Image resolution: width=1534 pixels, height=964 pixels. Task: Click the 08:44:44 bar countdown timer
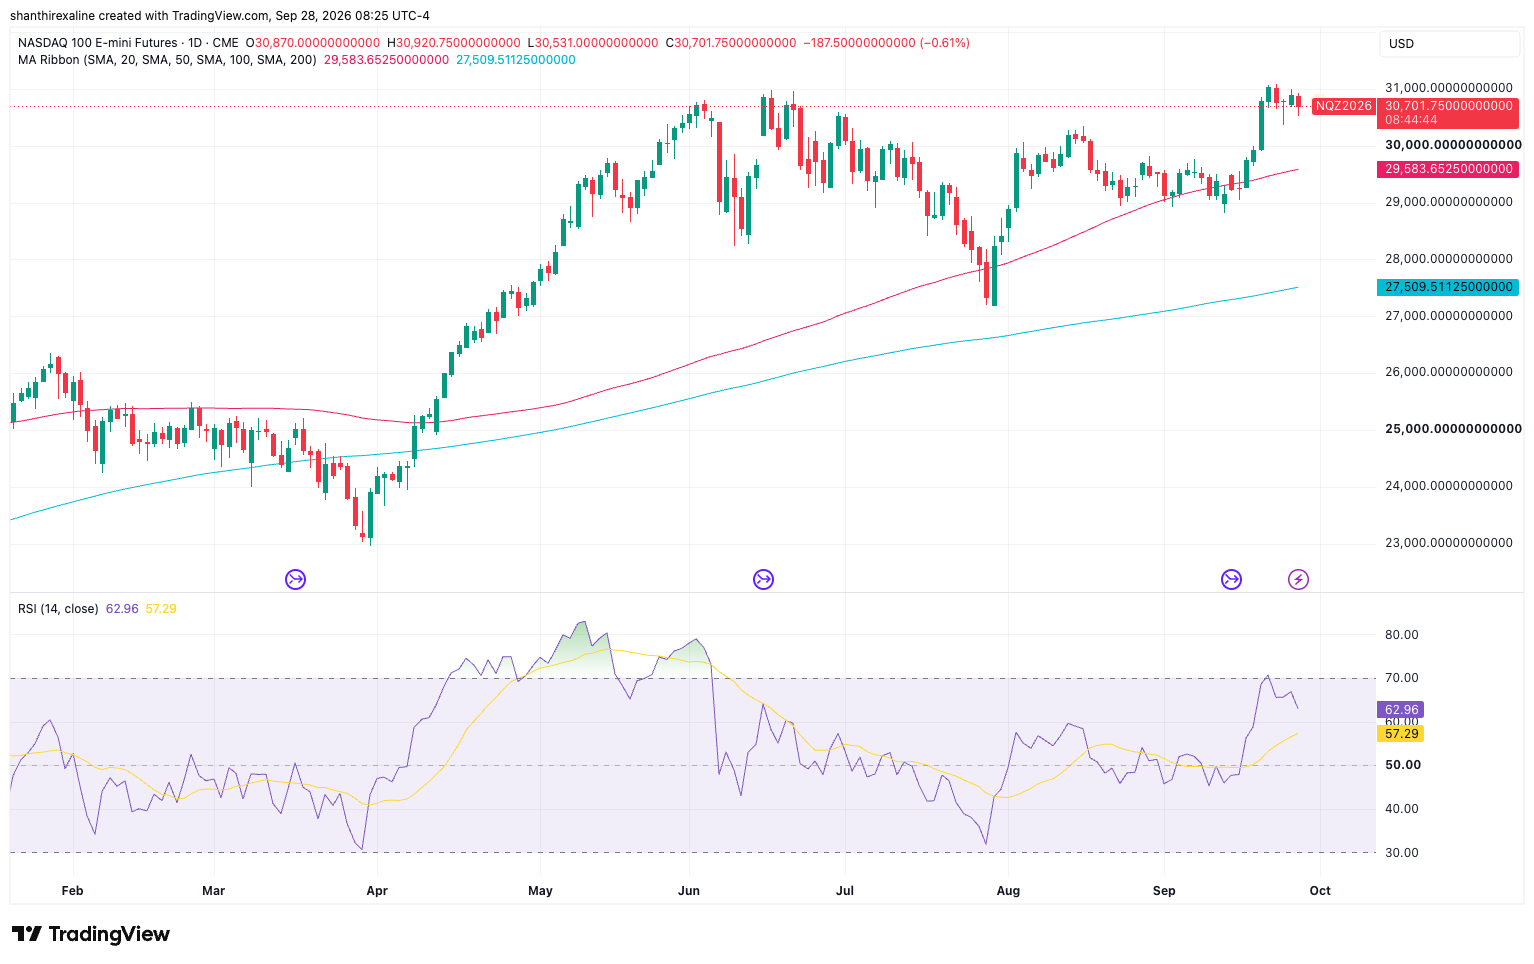[1411, 120]
